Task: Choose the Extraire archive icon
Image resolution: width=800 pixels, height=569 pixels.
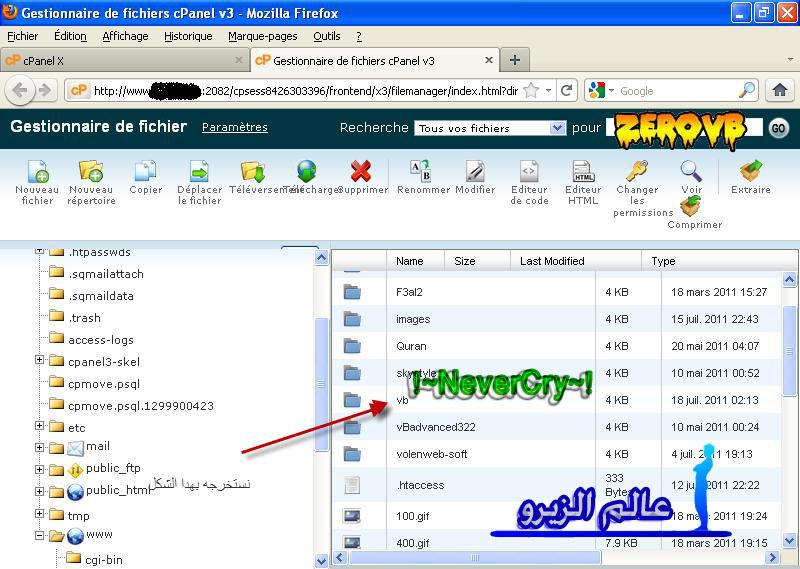Action: 751,171
